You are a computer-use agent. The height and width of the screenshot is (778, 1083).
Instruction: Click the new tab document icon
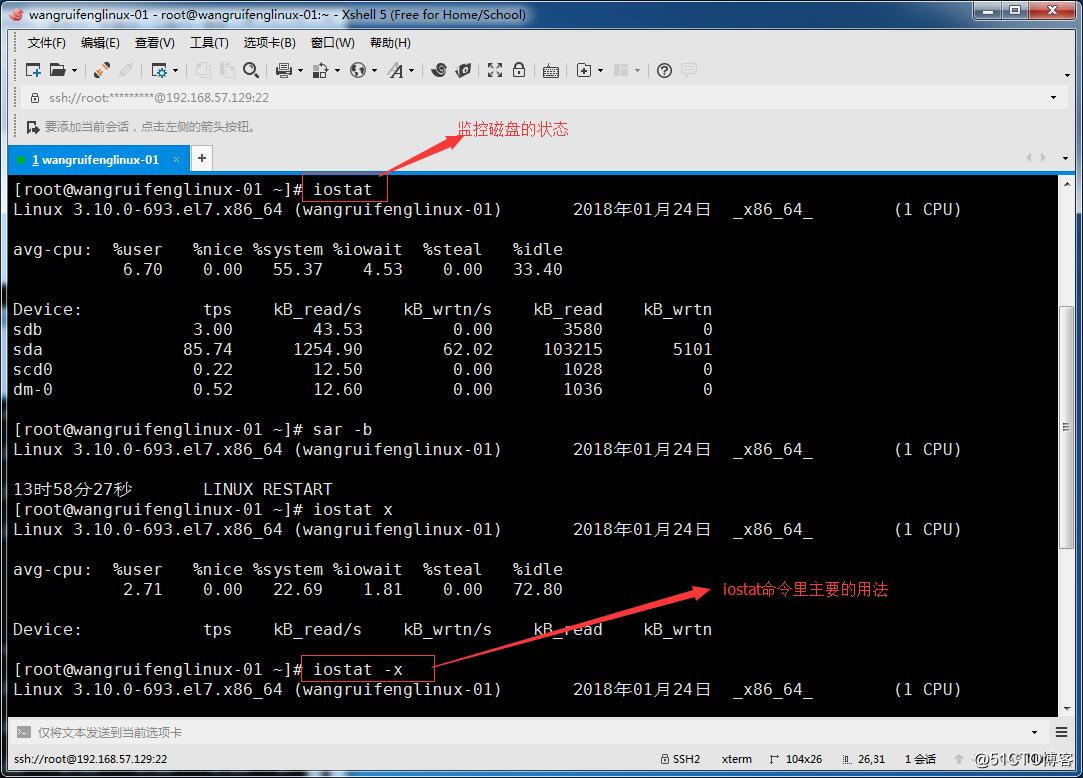[584, 70]
